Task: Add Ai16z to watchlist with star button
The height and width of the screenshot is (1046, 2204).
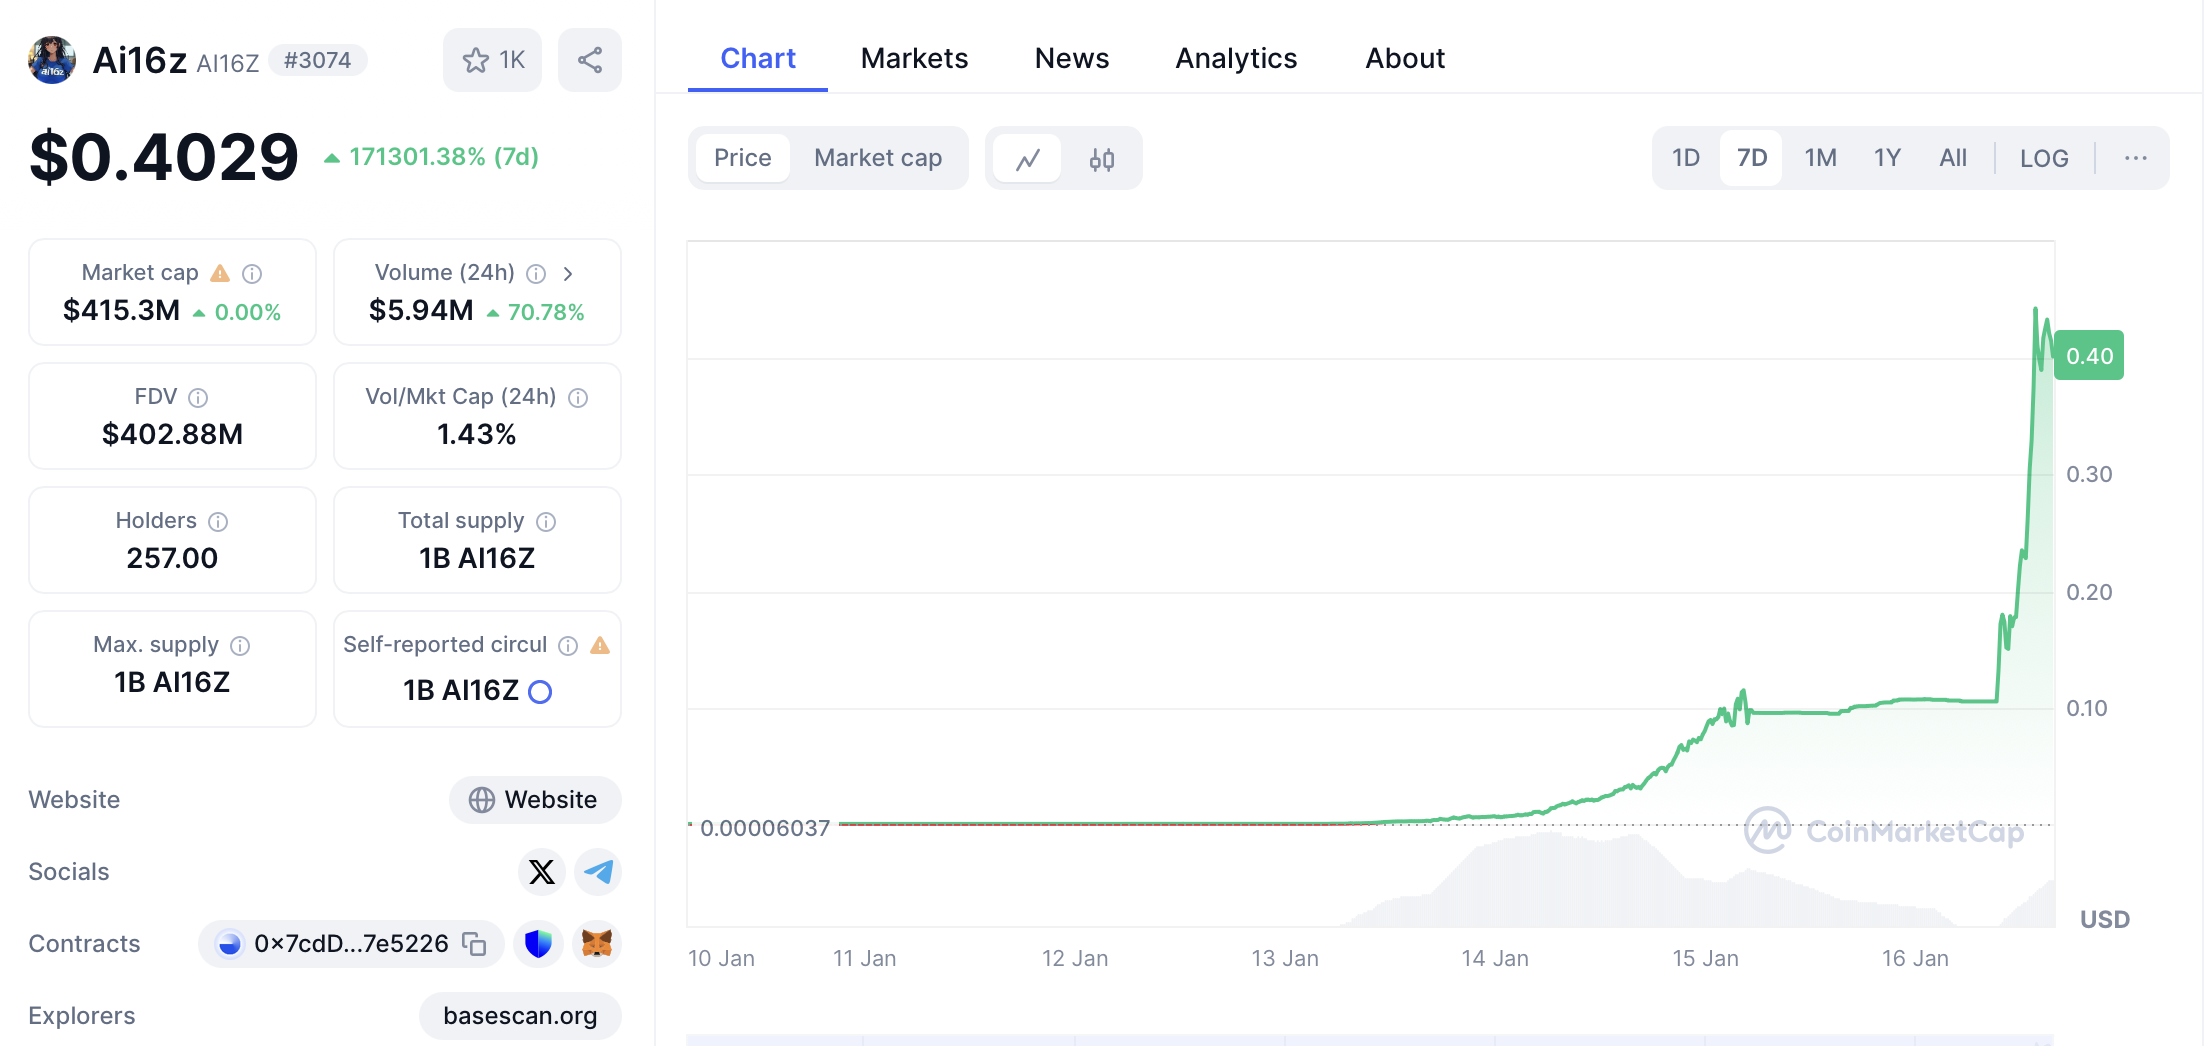Action: 492,60
